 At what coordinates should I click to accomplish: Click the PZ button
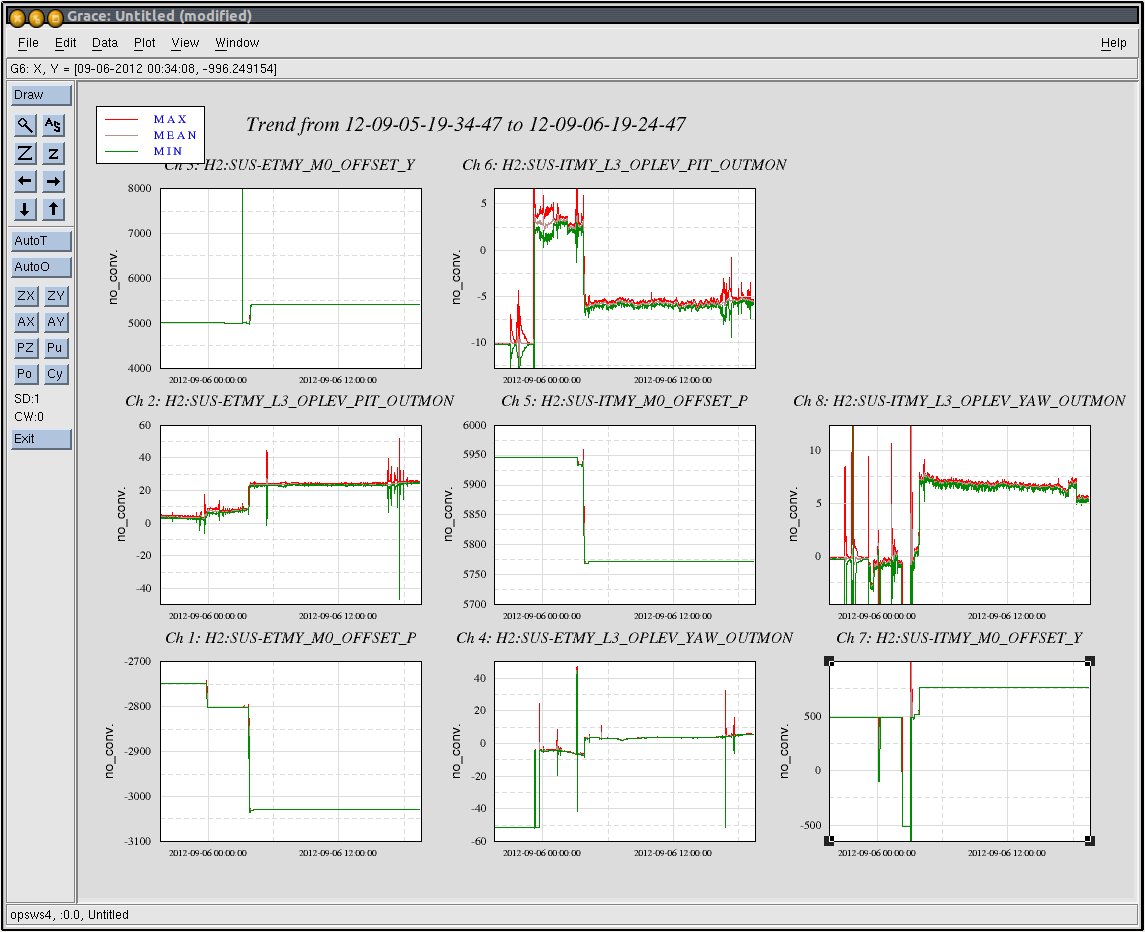[x=26, y=348]
